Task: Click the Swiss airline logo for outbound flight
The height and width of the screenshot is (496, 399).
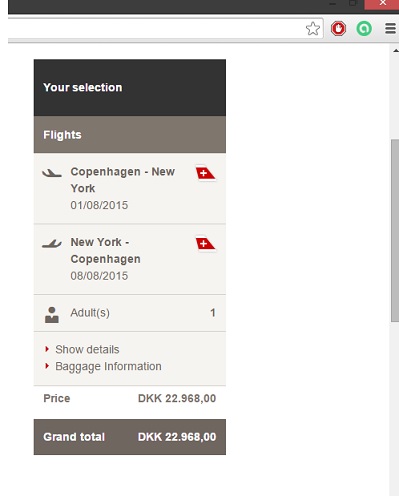Action: click(205, 173)
